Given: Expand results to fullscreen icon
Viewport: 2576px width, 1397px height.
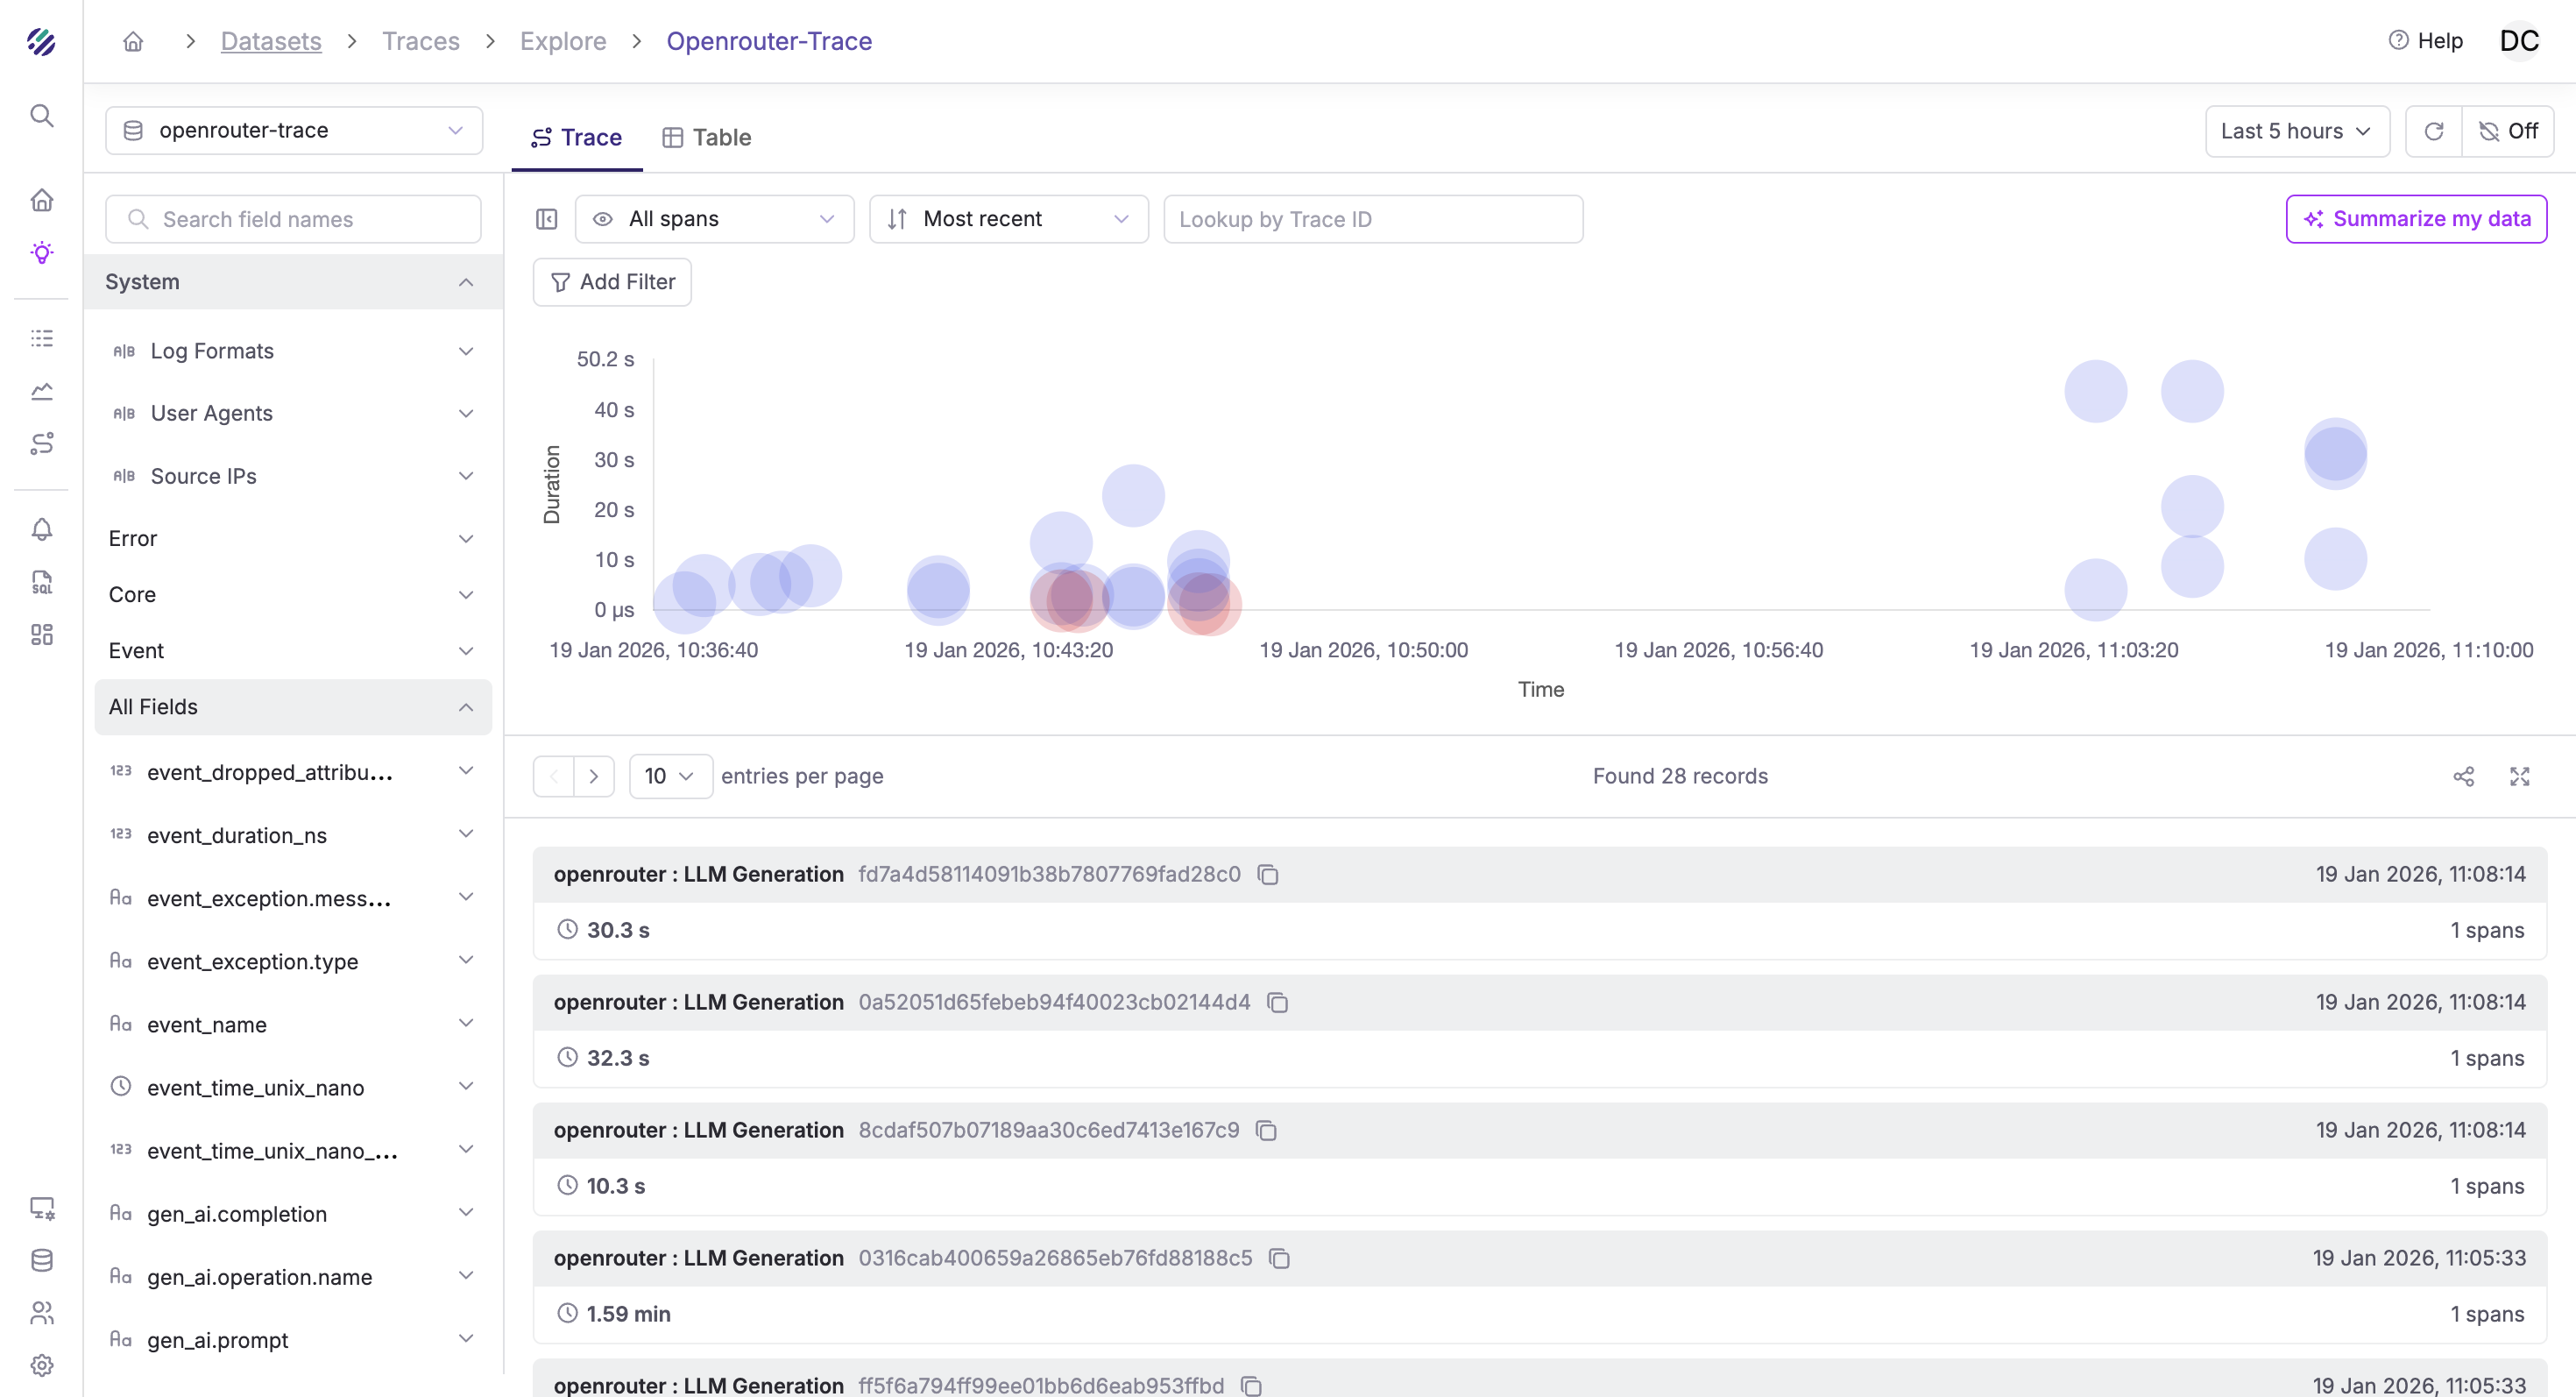Looking at the screenshot, I should 2519,776.
